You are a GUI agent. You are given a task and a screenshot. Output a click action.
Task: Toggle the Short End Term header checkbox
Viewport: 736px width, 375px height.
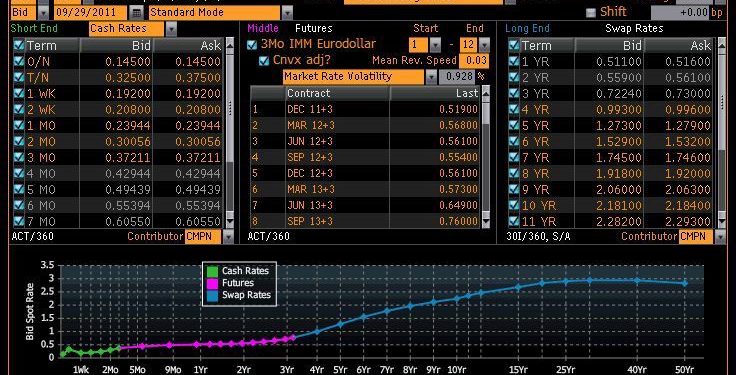(19, 46)
